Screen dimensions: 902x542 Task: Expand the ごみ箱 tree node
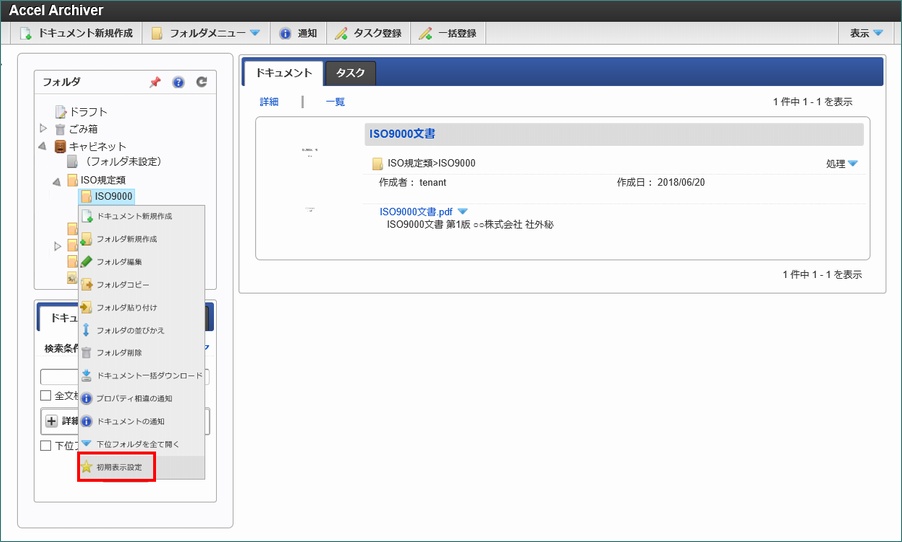click(x=43, y=128)
